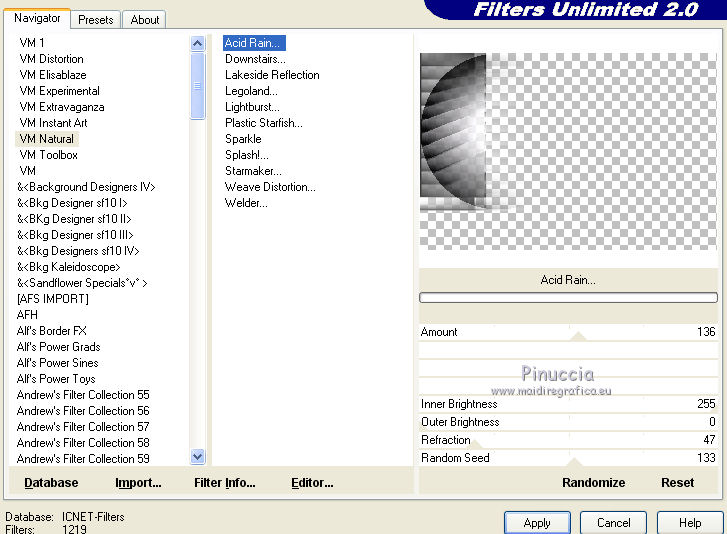The image size is (727, 534).
Task: Select Andrew's Filter Collection 57
Action: pos(83,426)
